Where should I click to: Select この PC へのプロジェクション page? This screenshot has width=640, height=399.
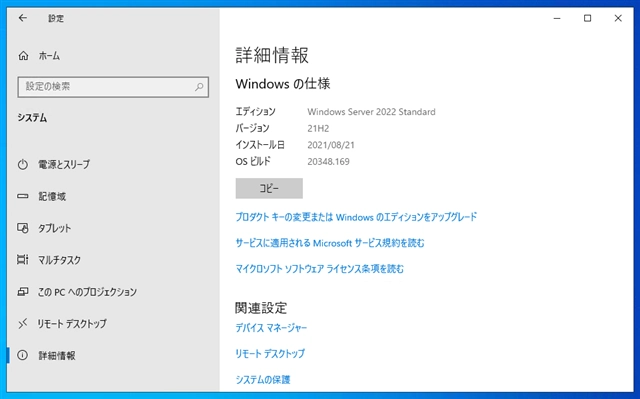[x=87, y=292]
